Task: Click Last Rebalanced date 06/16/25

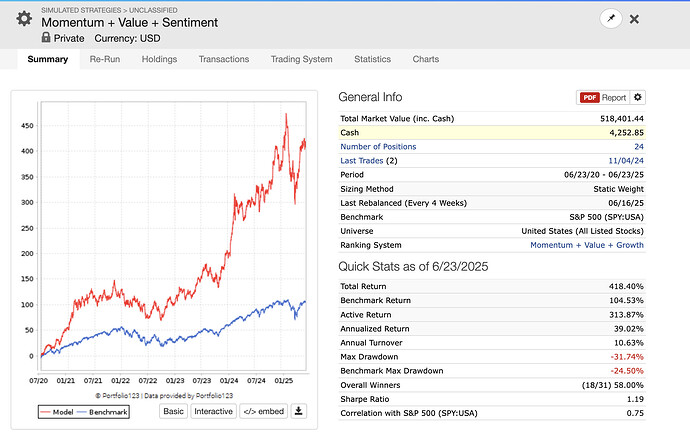Action: pyautogui.click(x=626, y=203)
